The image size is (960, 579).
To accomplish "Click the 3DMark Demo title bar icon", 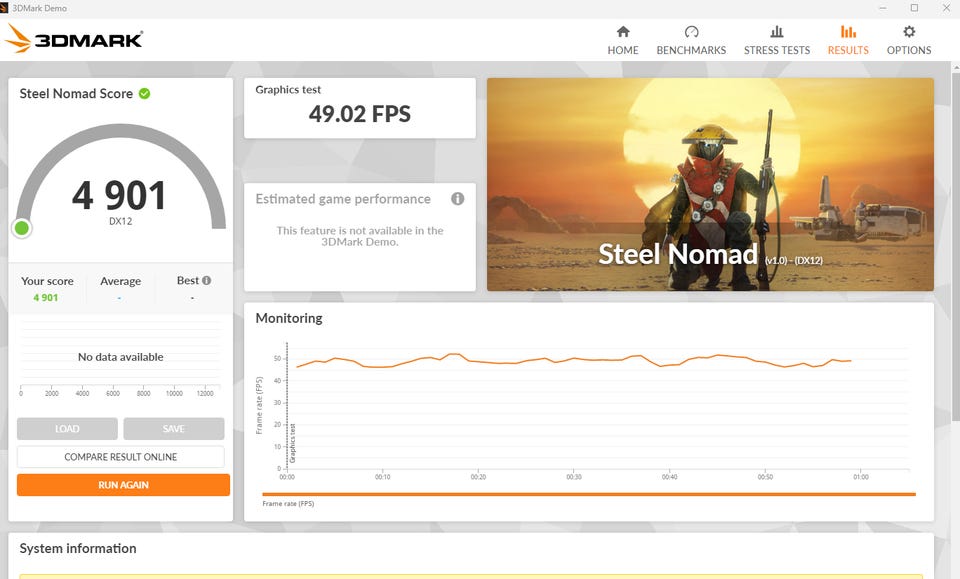I will coord(4,8).
